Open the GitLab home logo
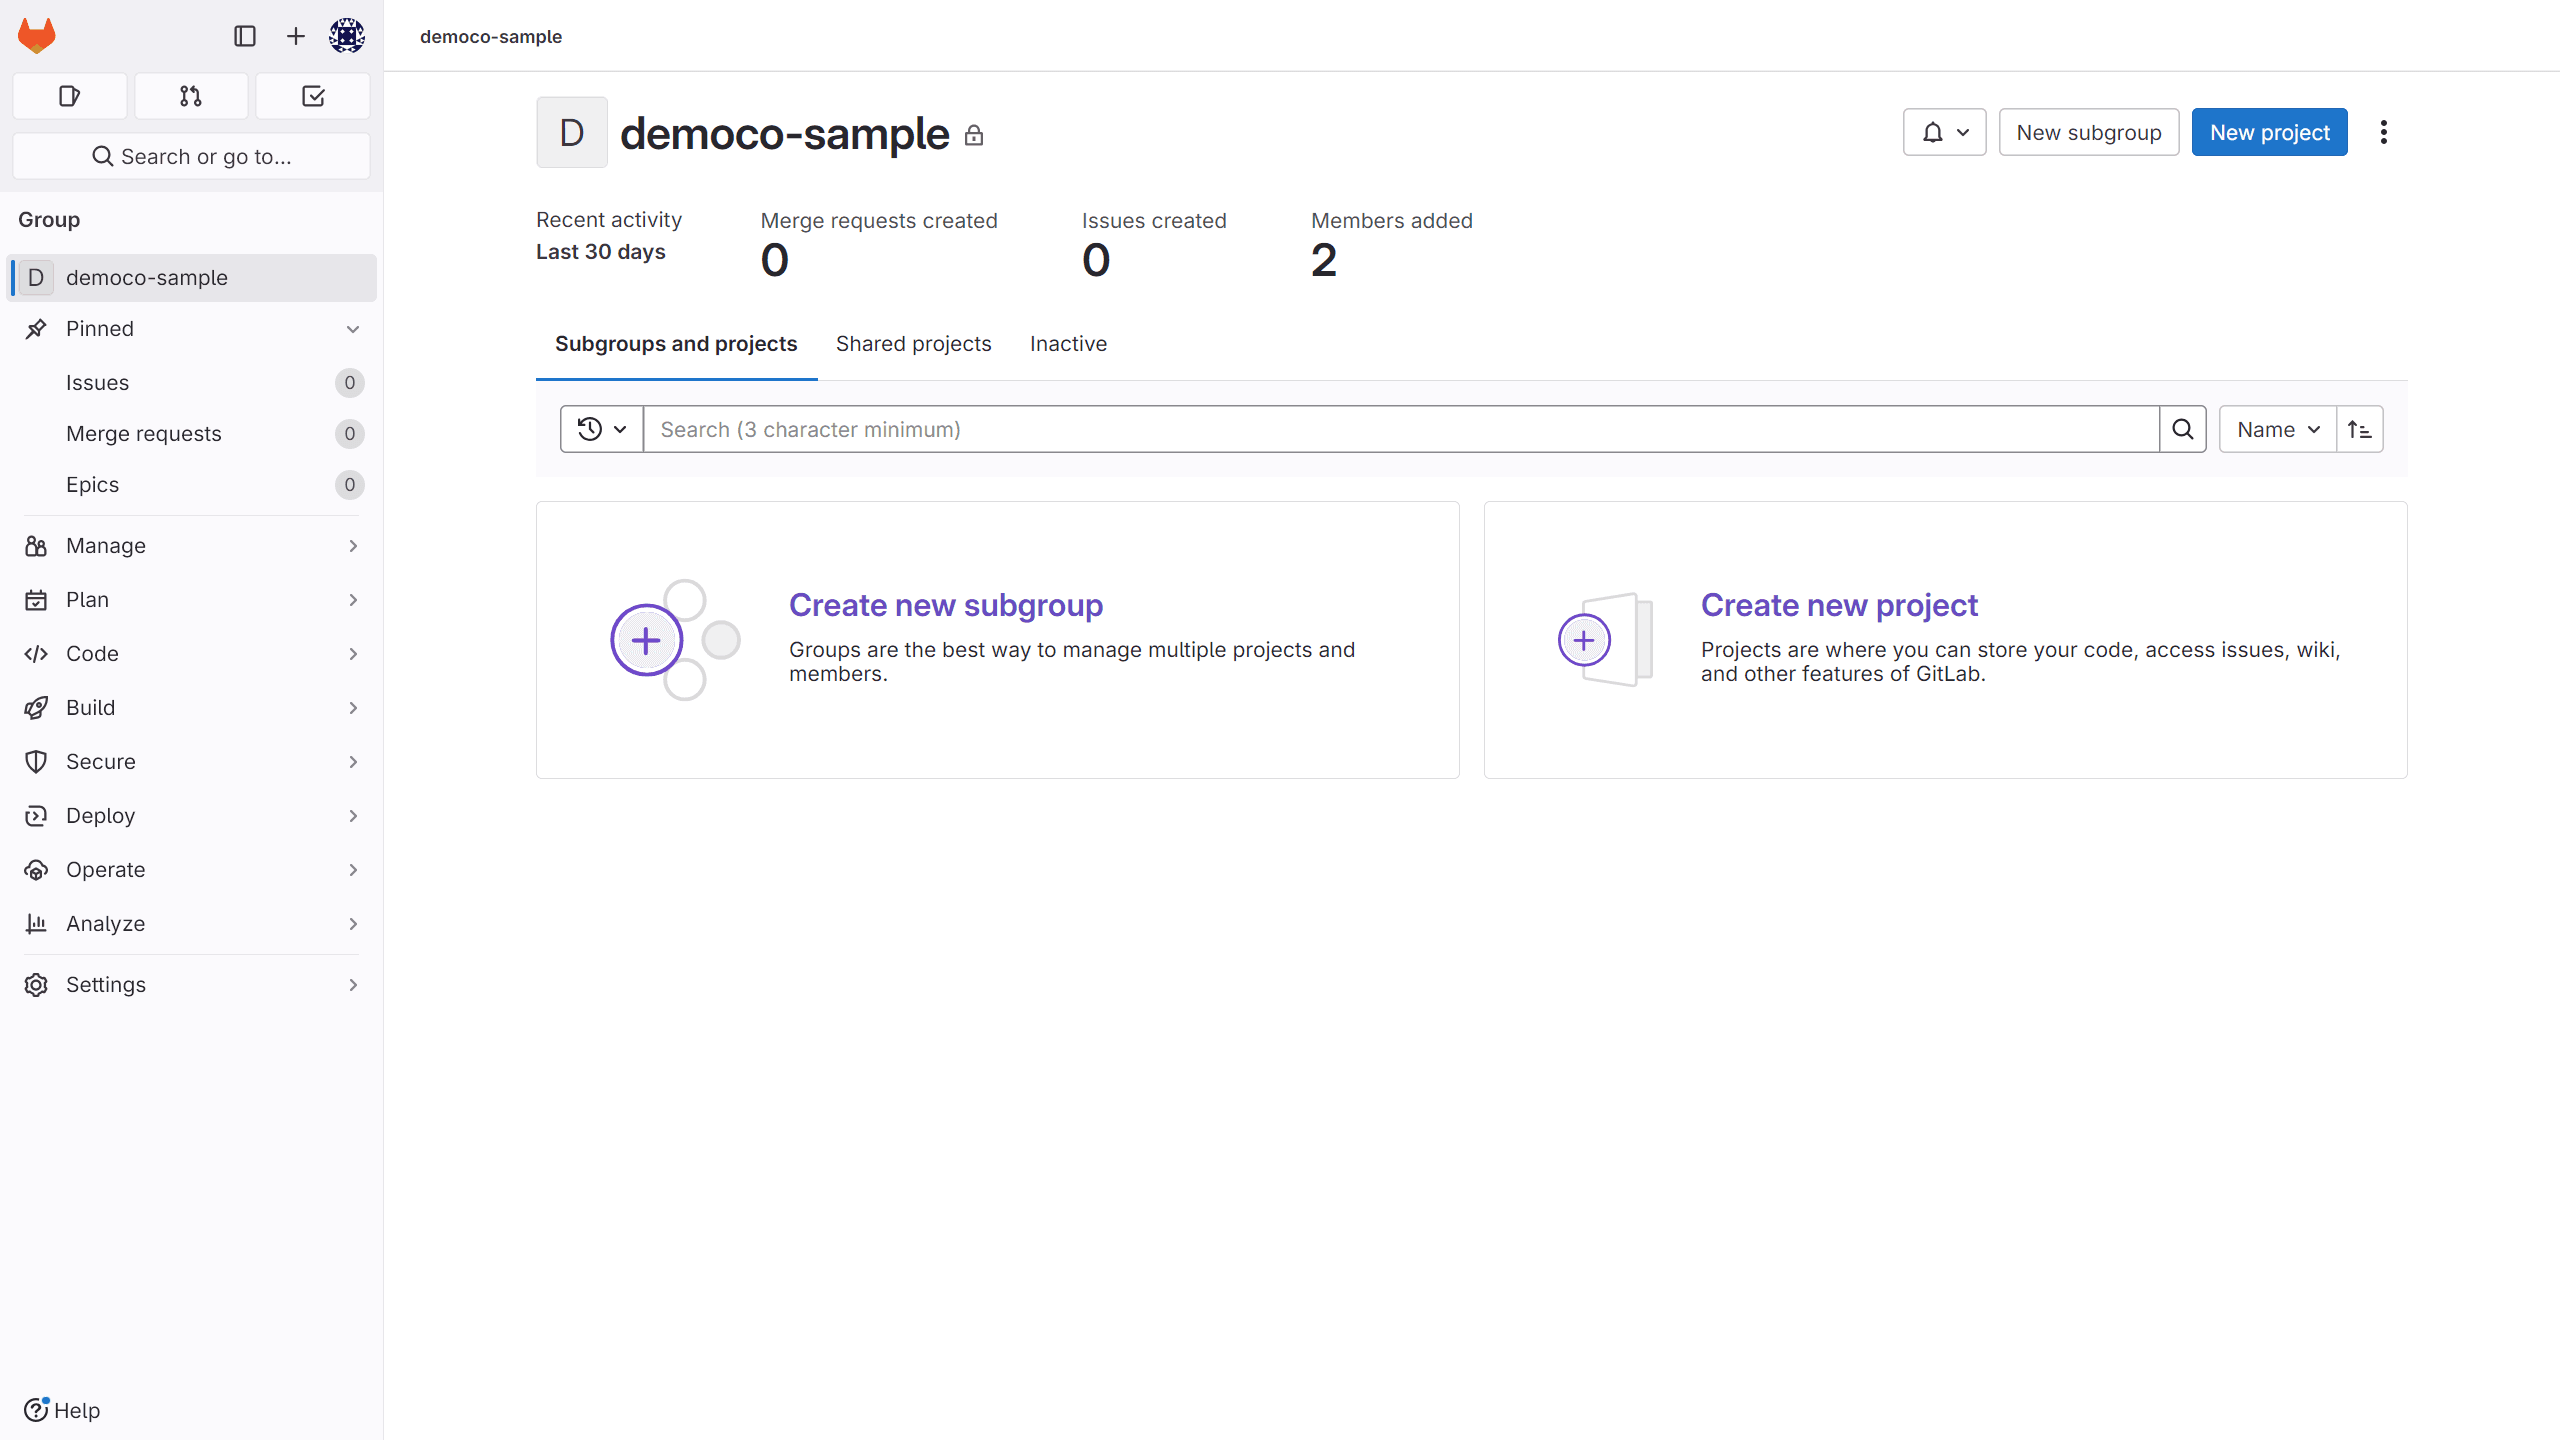This screenshot has height=1440, width=2560. pos(37,36)
